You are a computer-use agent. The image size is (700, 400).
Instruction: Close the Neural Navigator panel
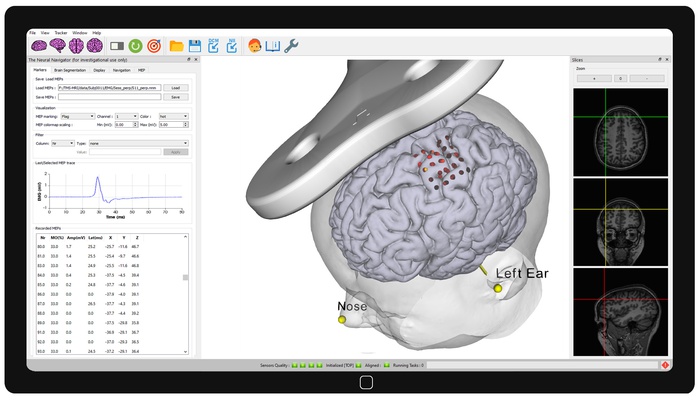[196, 59]
